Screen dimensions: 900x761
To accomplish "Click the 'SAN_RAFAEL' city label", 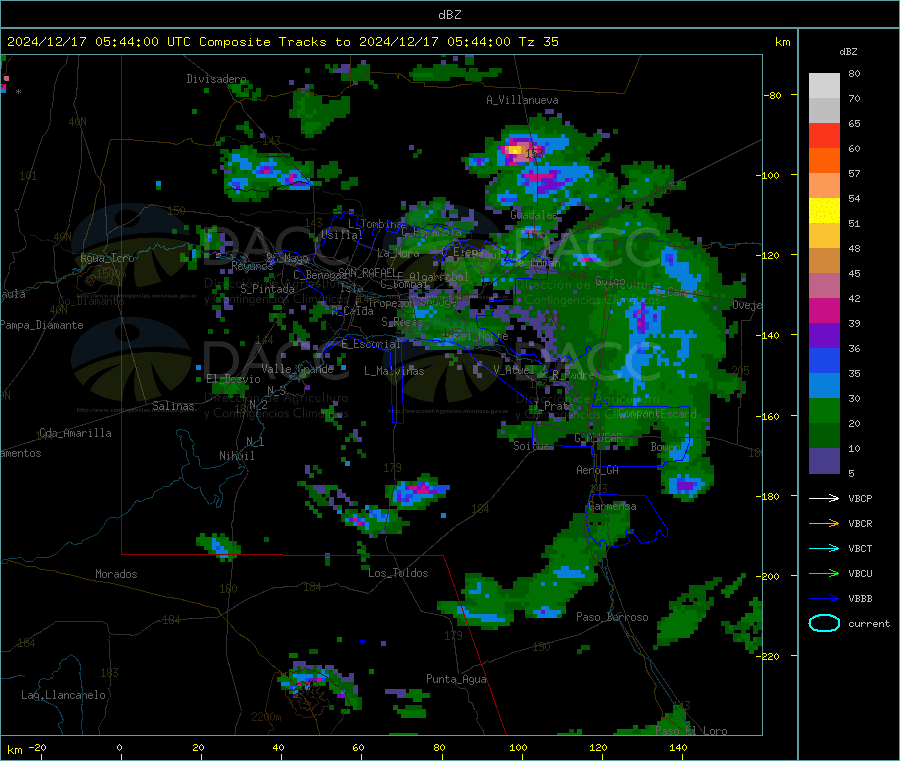I will [367, 273].
